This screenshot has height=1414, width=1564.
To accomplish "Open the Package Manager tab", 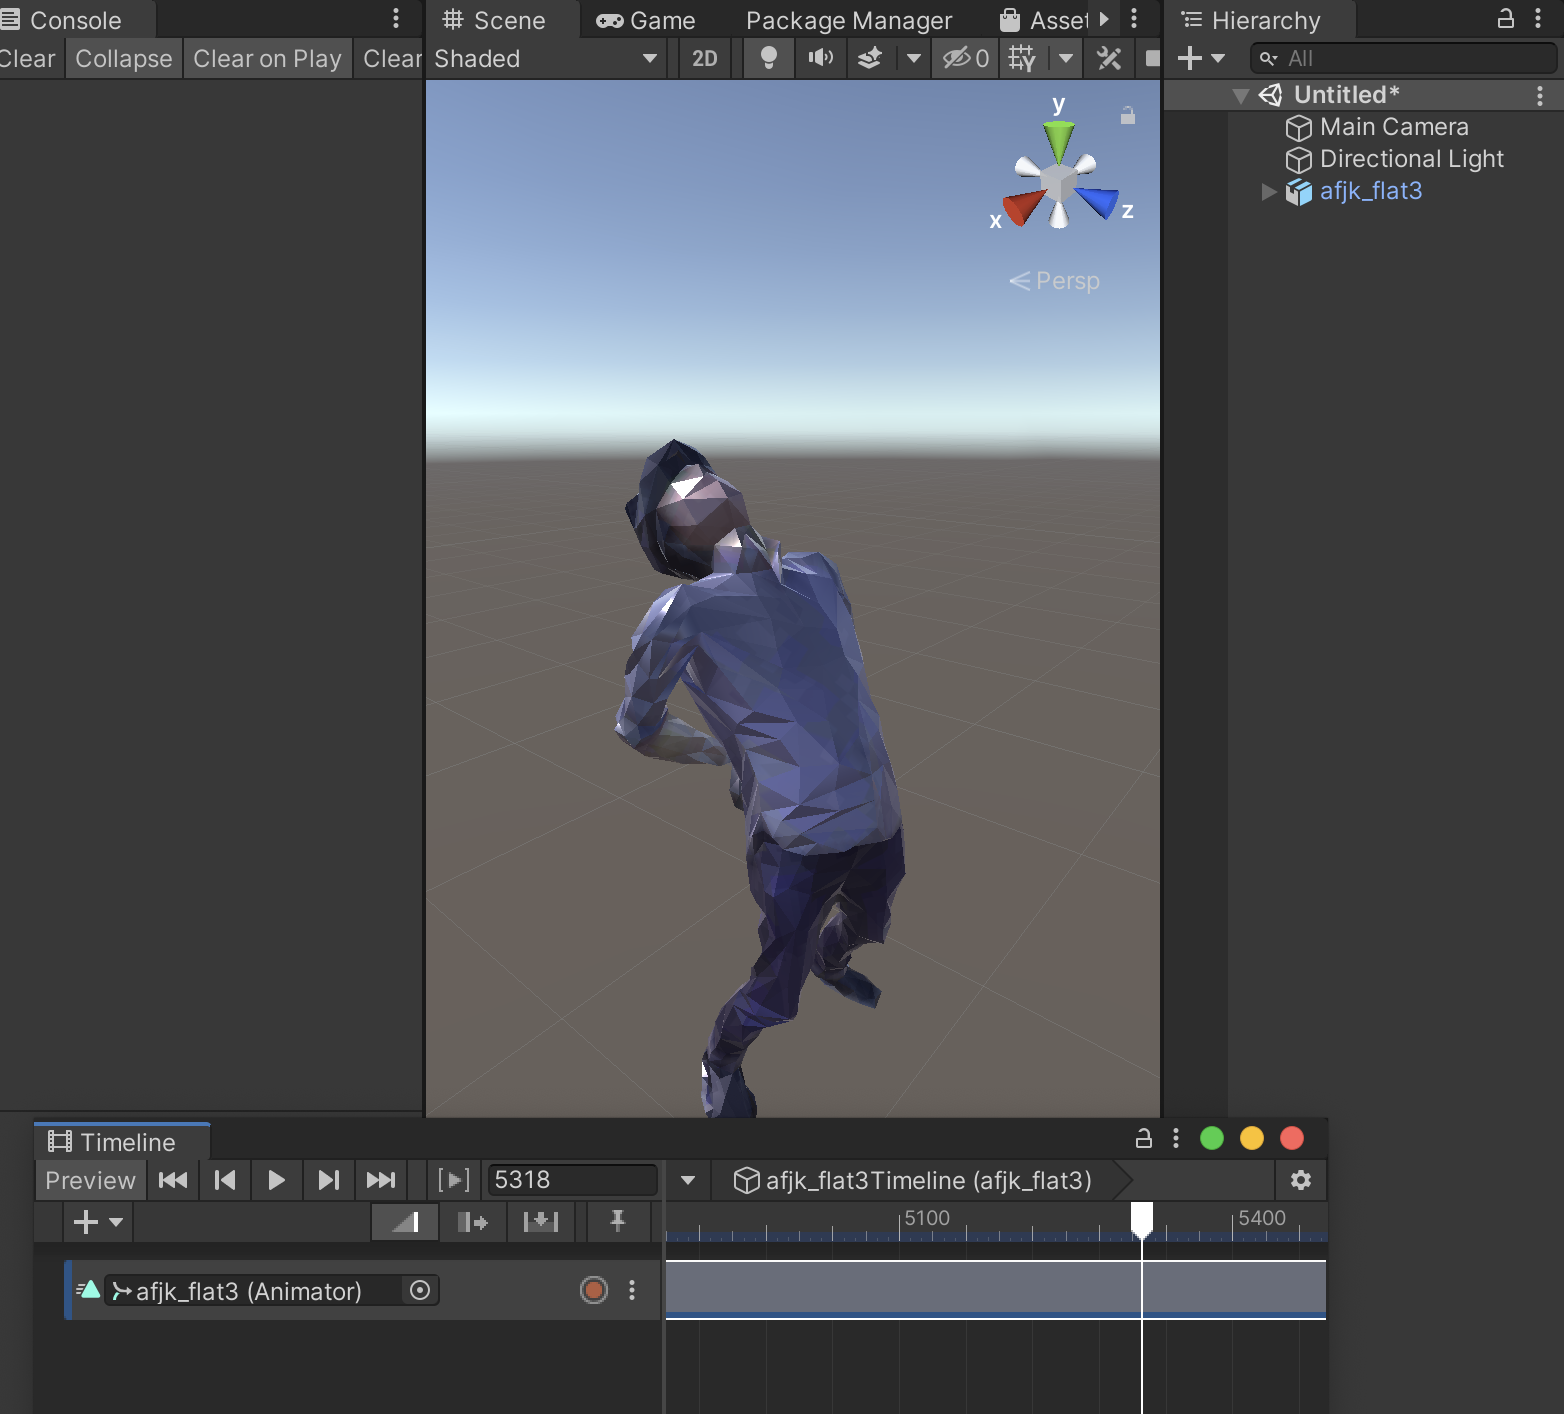I will (x=847, y=19).
